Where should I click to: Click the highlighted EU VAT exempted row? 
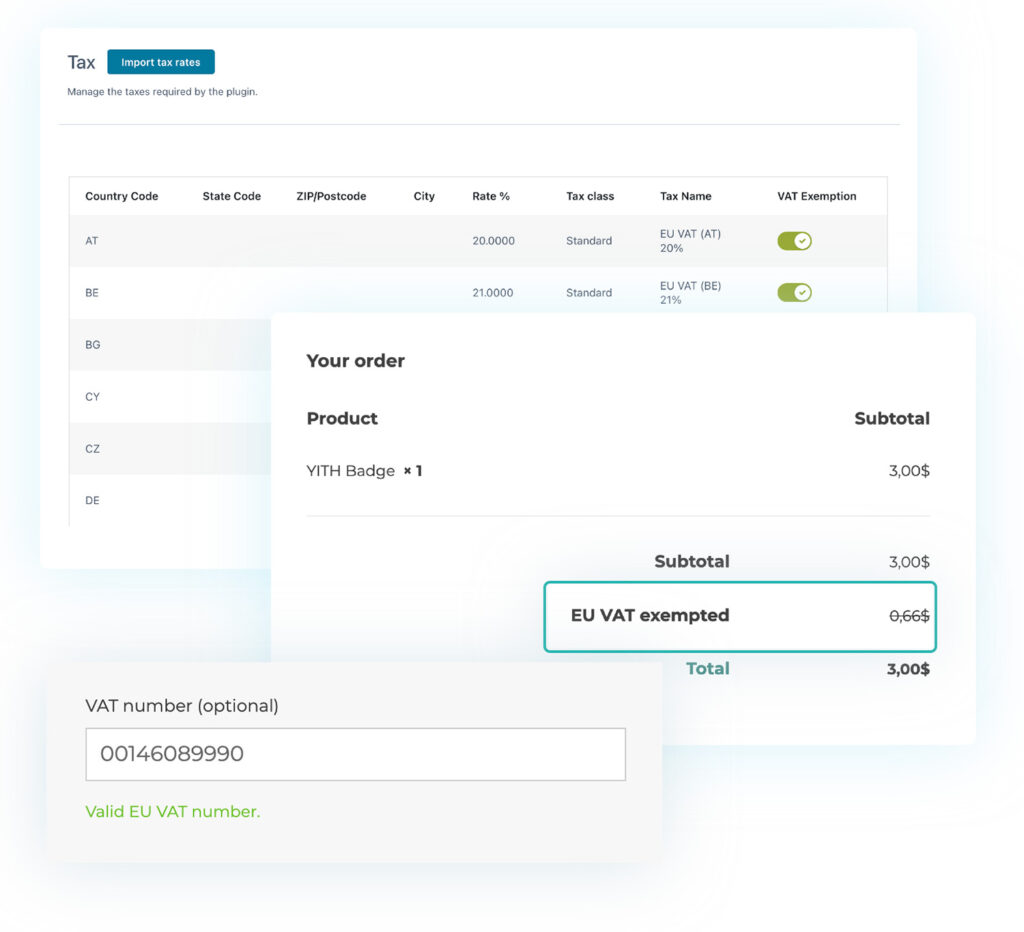(x=740, y=616)
